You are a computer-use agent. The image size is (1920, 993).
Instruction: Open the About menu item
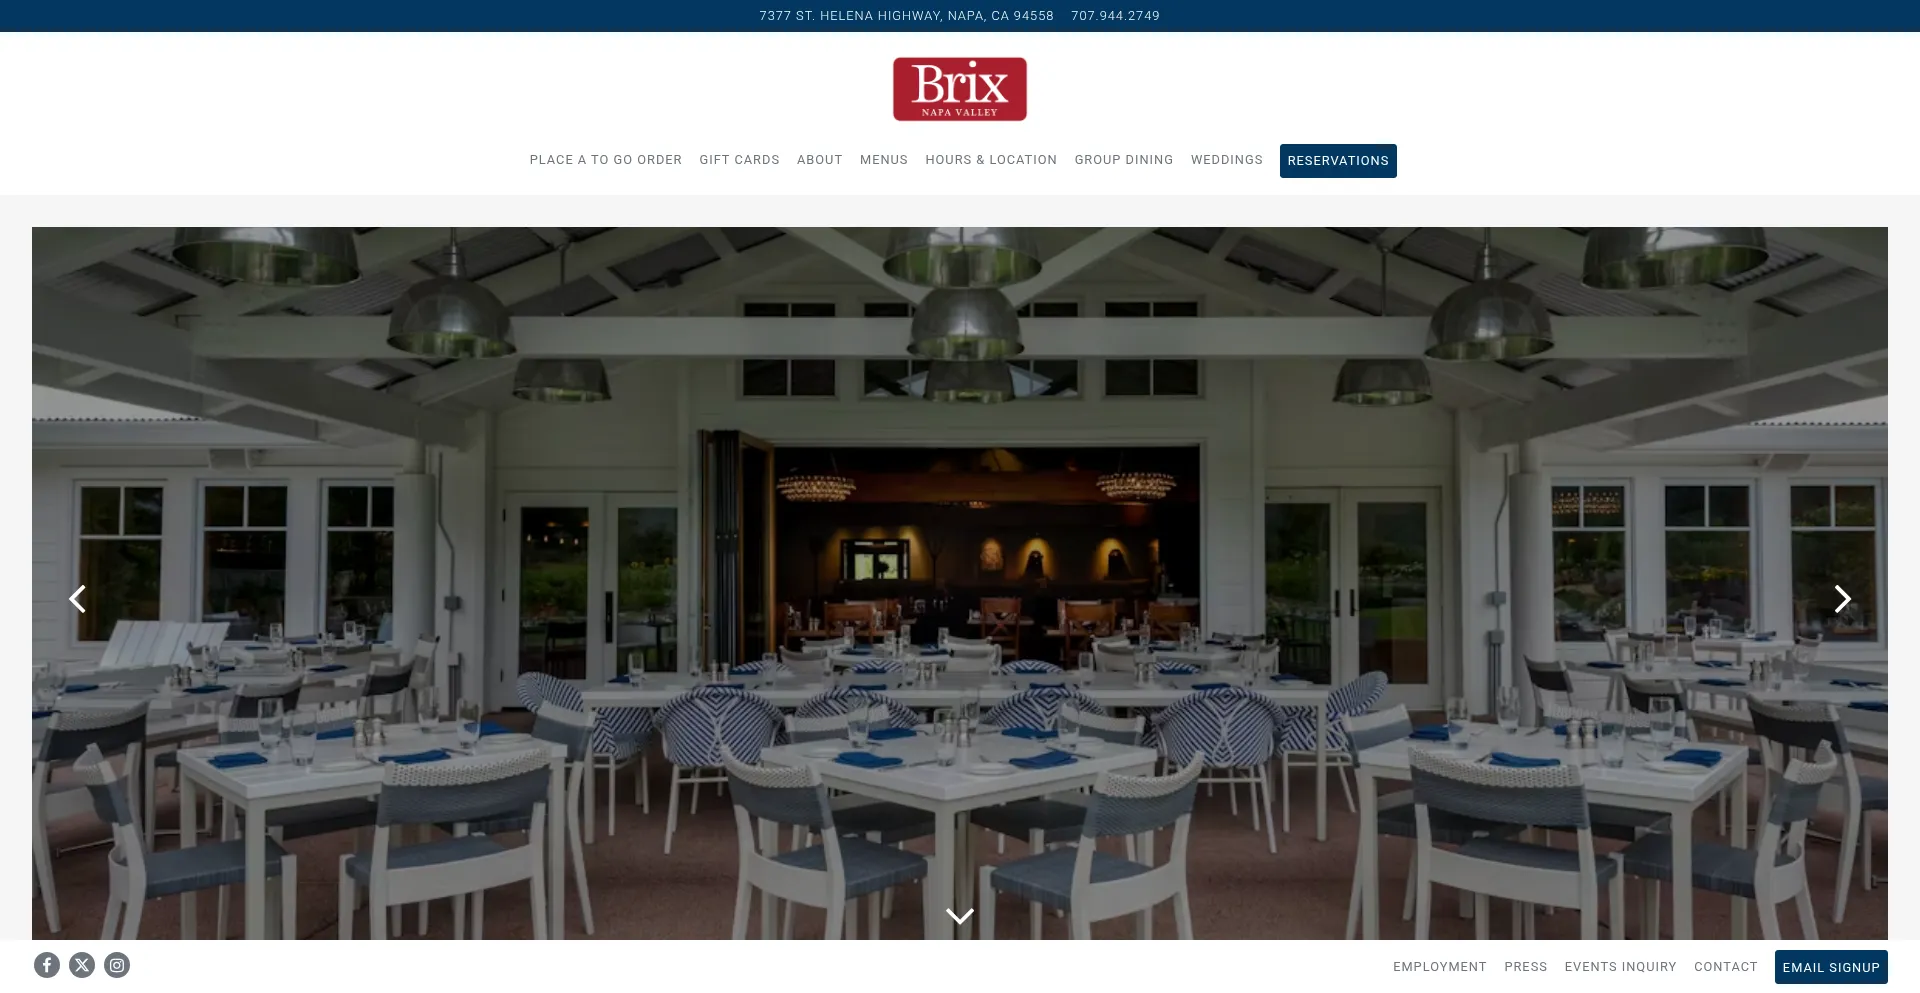(x=820, y=160)
